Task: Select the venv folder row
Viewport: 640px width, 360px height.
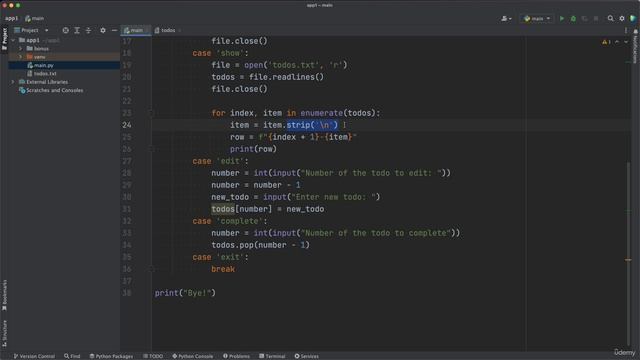Action: 64,57
